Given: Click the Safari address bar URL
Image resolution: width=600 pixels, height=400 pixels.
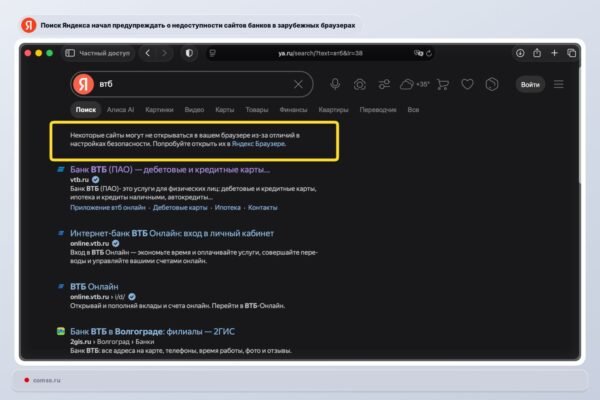Looking at the screenshot, I should click(320, 53).
